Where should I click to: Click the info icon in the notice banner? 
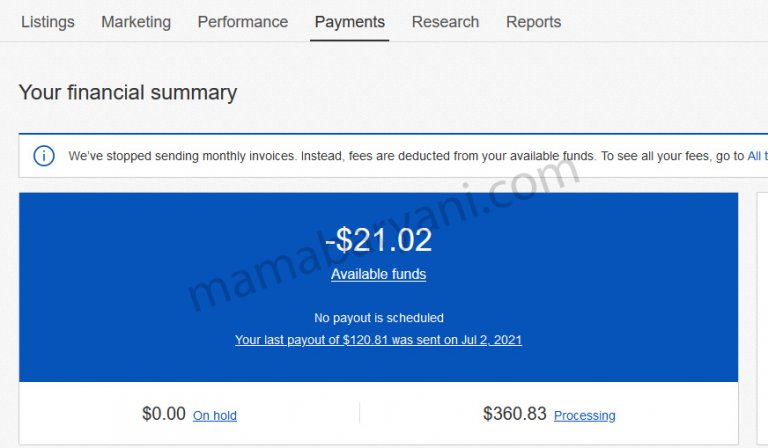coord(44,156)
